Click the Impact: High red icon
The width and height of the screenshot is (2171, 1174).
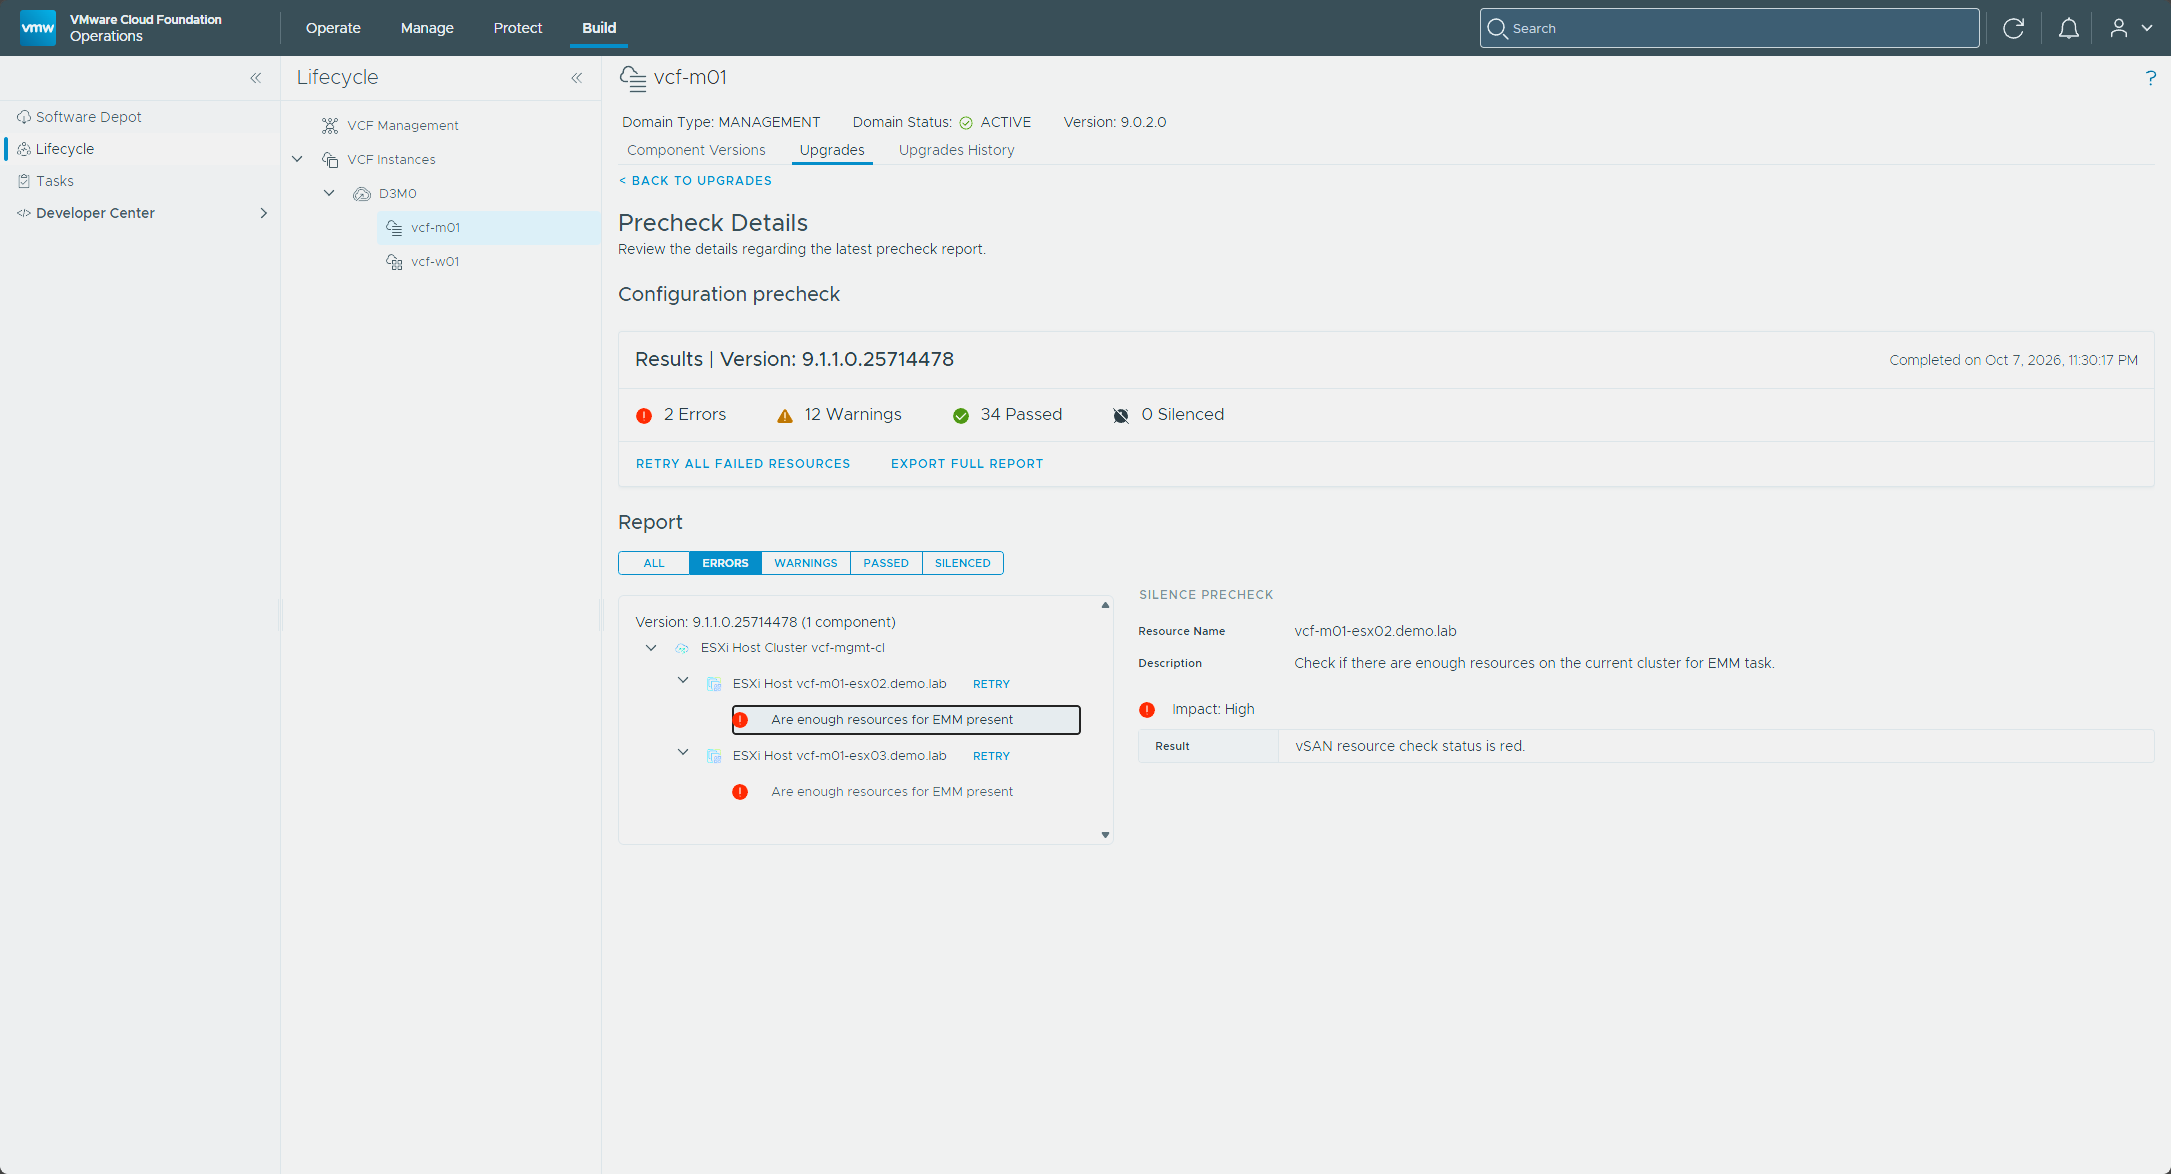click(x=1147, y=709)
